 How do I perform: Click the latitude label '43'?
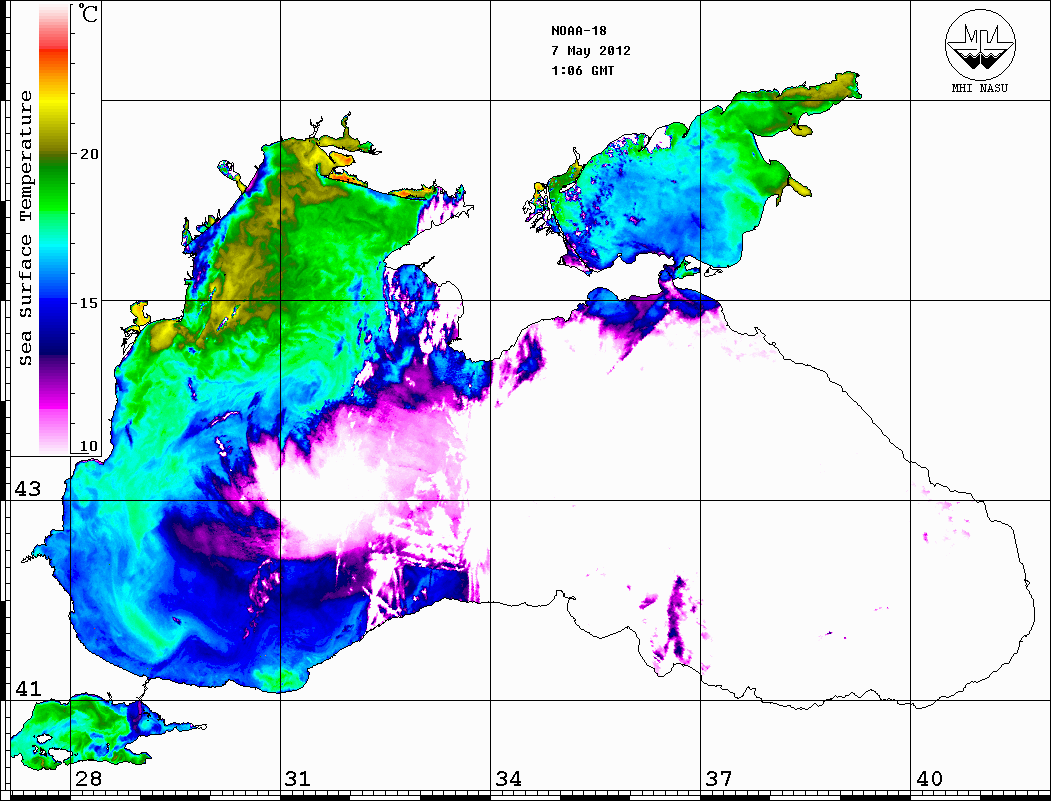(x=27, y=489)
